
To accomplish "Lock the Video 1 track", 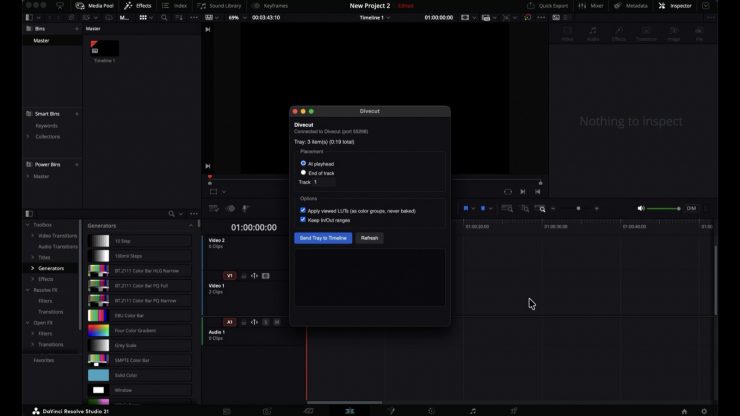I will pyautogui.click(x=244, y=276).
